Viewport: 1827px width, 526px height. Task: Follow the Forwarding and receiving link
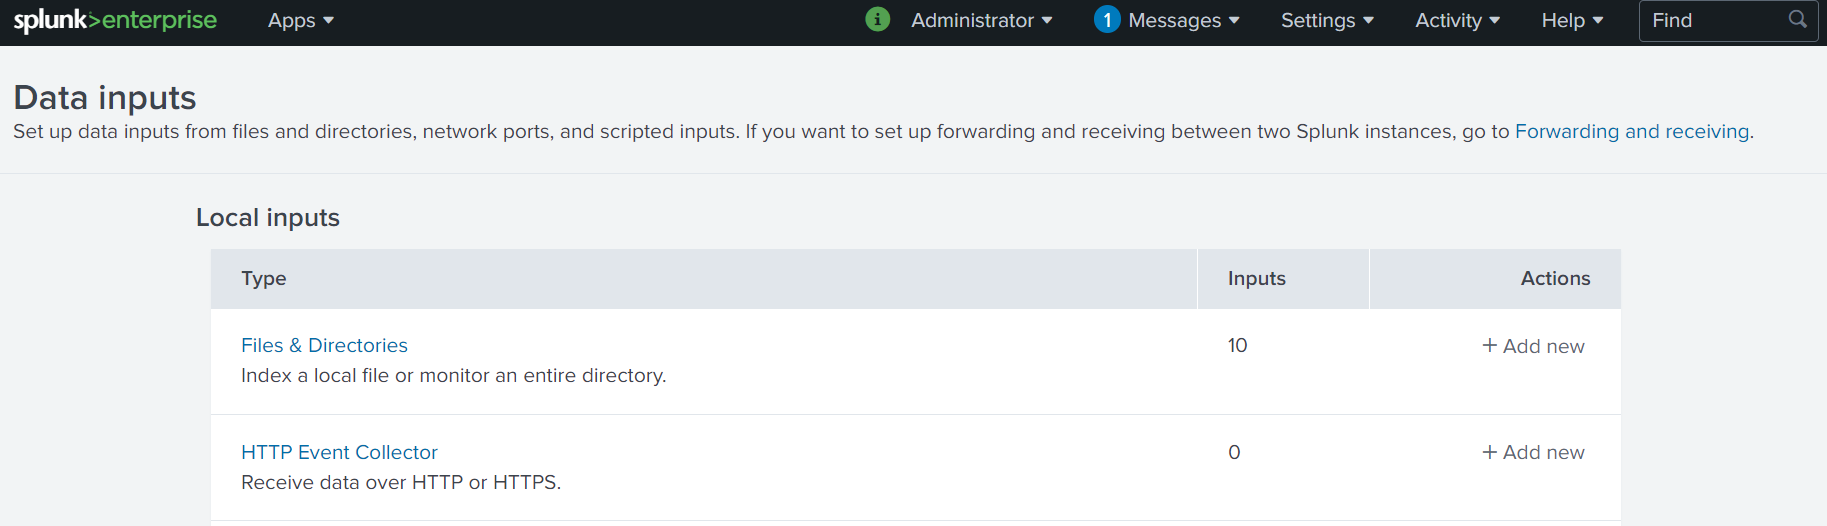pyautogui.click(x=1632, y=131)
